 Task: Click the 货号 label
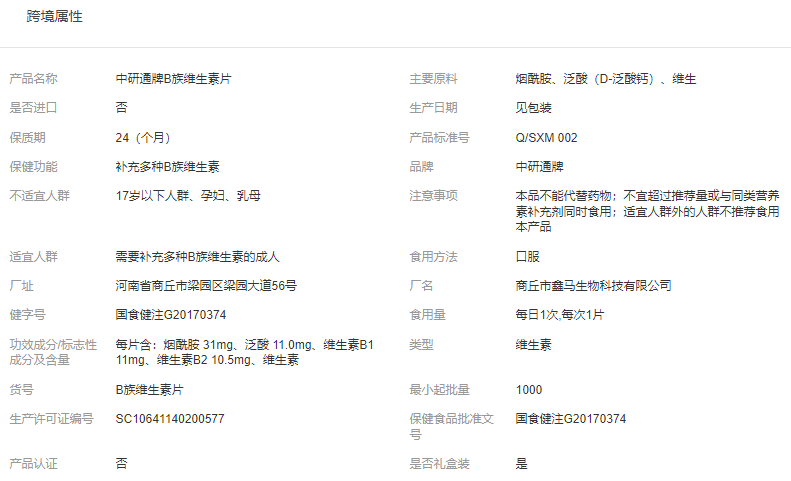(x=22, y=390)
